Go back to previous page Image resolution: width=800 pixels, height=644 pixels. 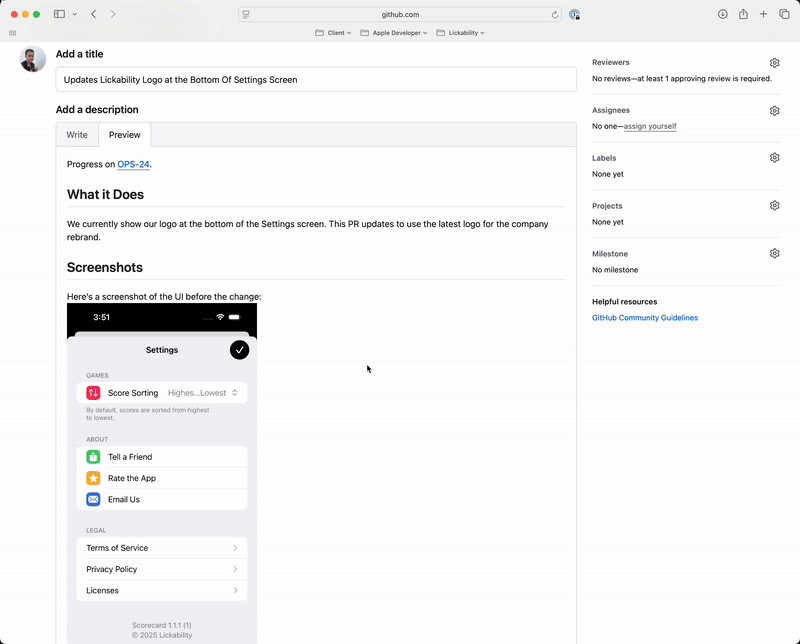coord(93,14)
